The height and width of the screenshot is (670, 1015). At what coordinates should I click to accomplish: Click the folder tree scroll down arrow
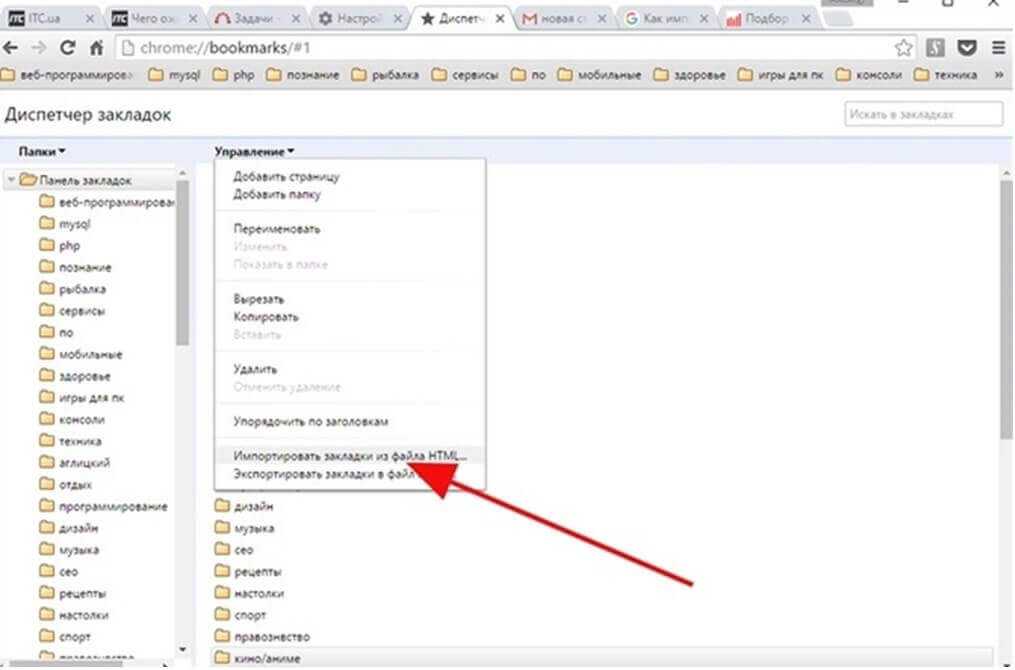point(183,649)
